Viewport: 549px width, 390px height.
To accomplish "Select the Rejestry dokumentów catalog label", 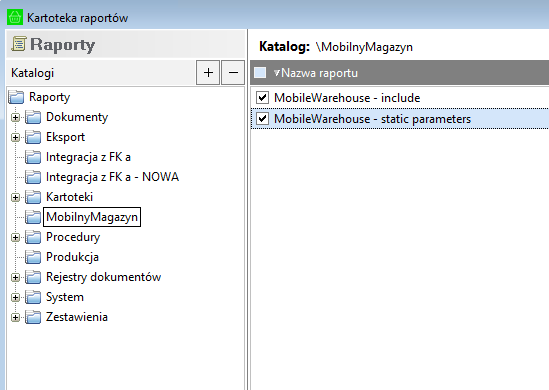I will pyautogui.click(x=104, y=277).
